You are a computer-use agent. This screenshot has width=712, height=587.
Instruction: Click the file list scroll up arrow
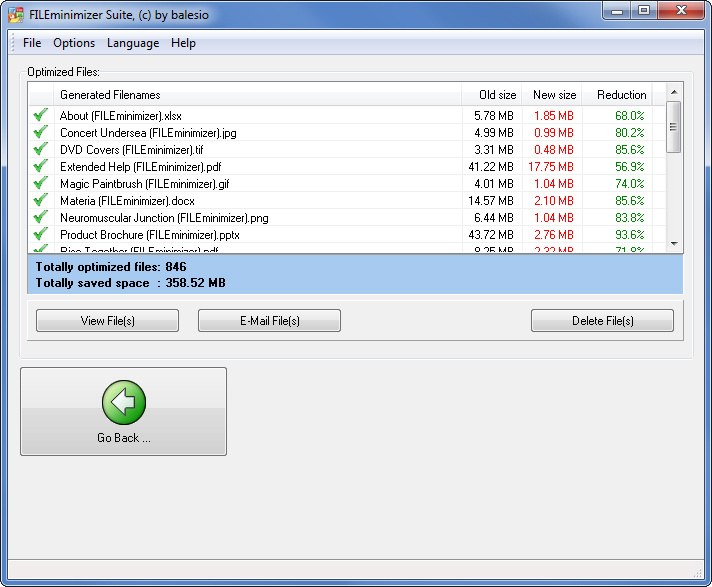674,92
